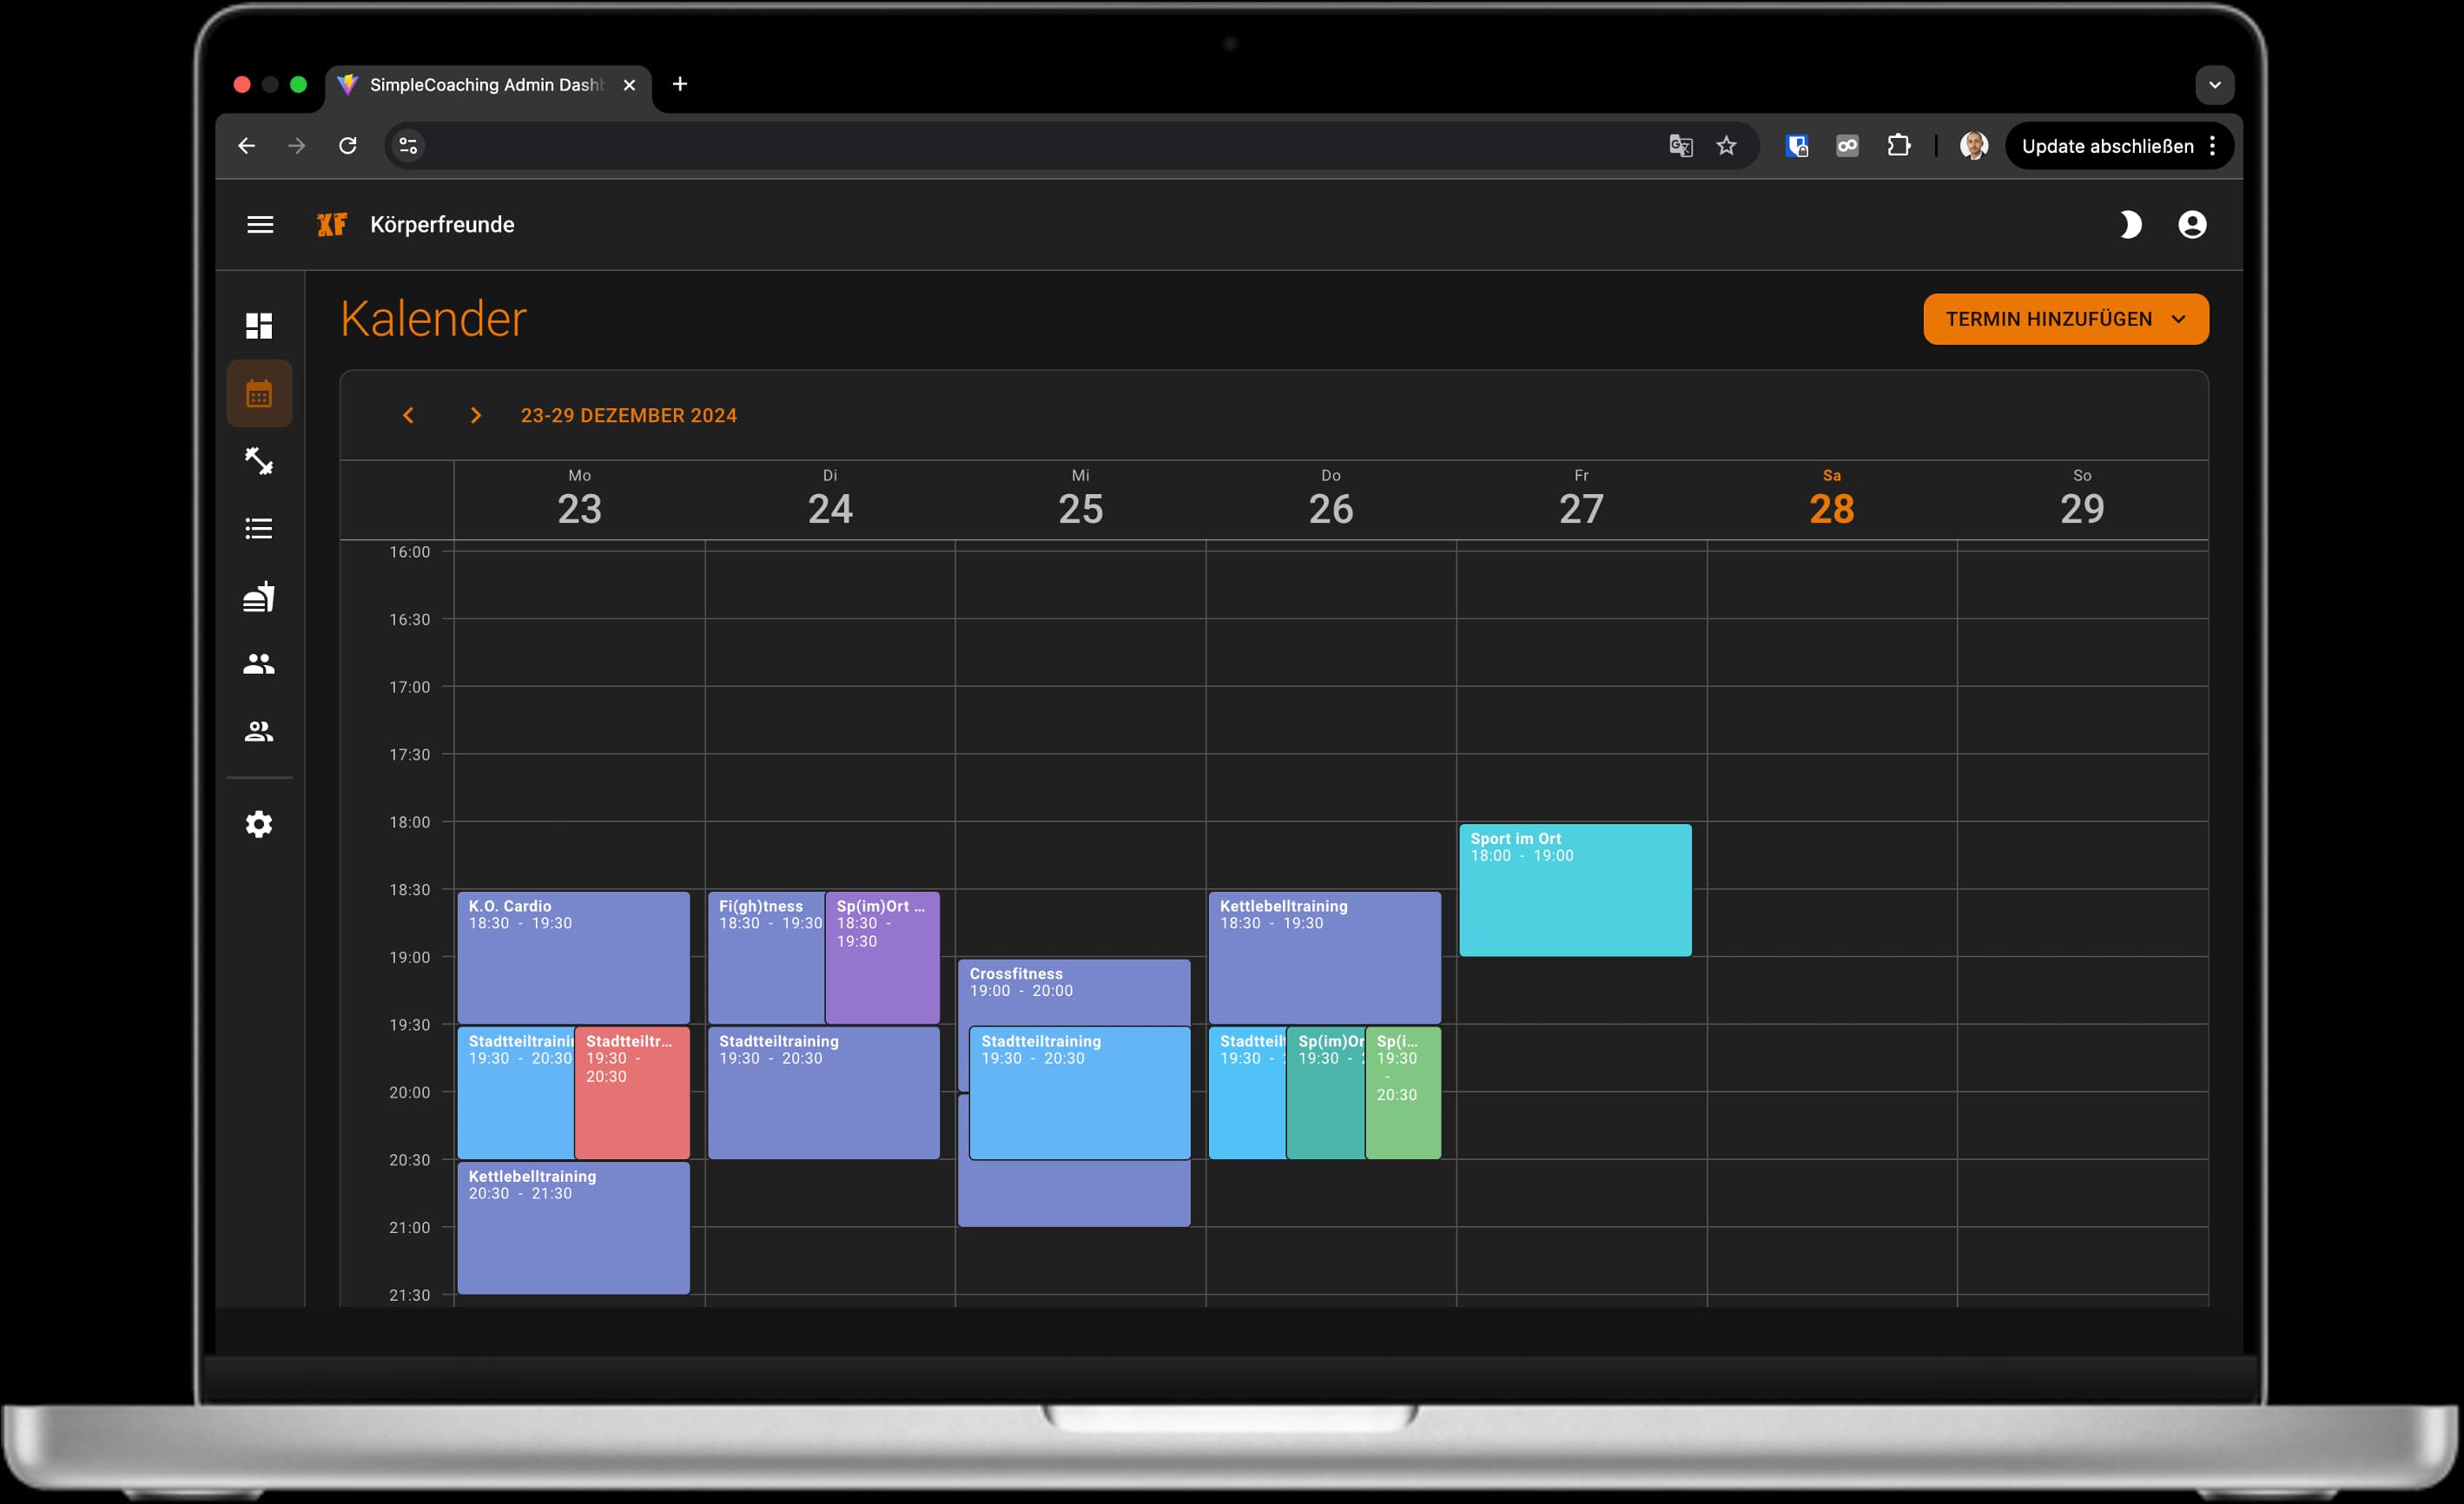Open the user account profile icon

pos(2192,225)
